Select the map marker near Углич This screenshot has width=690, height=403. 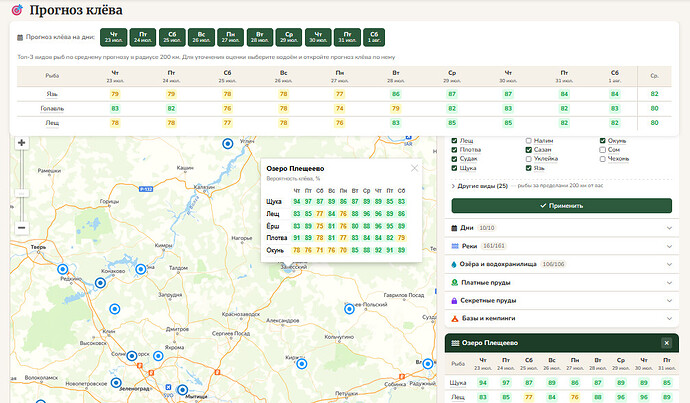(228, 143)
